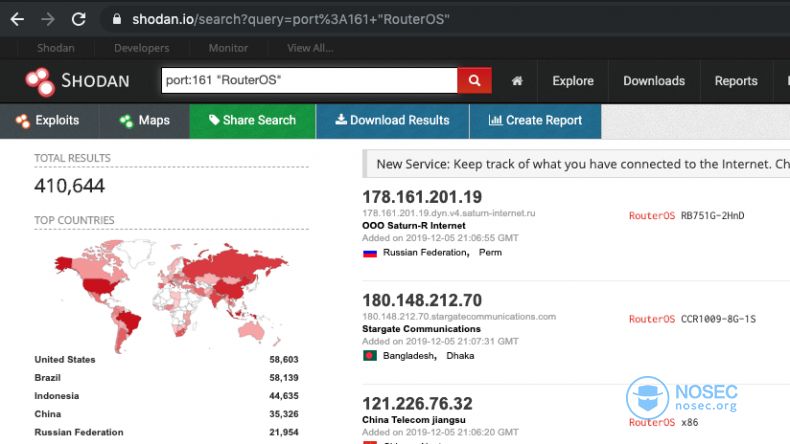Open the Developers top bar link
This screenshot has height=444, width=790.
point(142,48)
